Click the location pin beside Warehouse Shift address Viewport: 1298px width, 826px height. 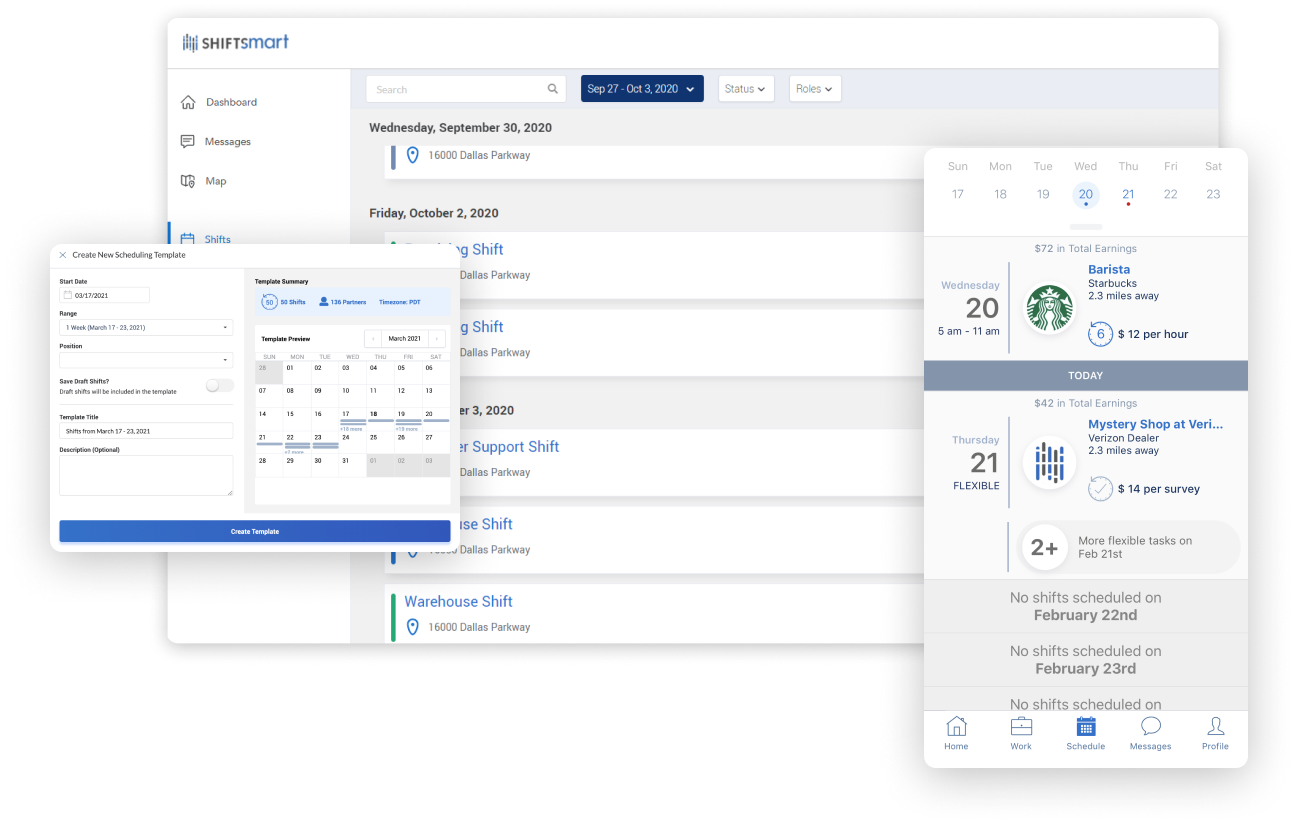point(413,627)
